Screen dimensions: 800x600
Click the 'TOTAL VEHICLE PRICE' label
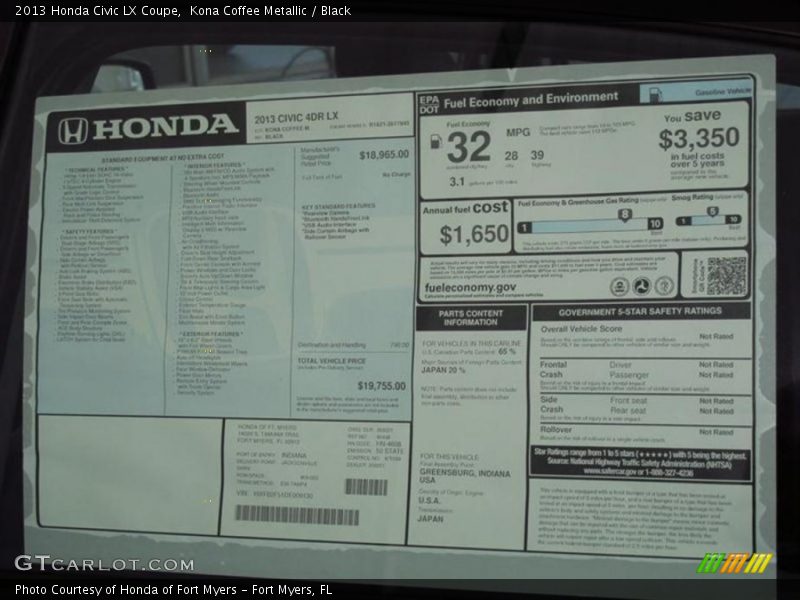(x=332, y=361)
